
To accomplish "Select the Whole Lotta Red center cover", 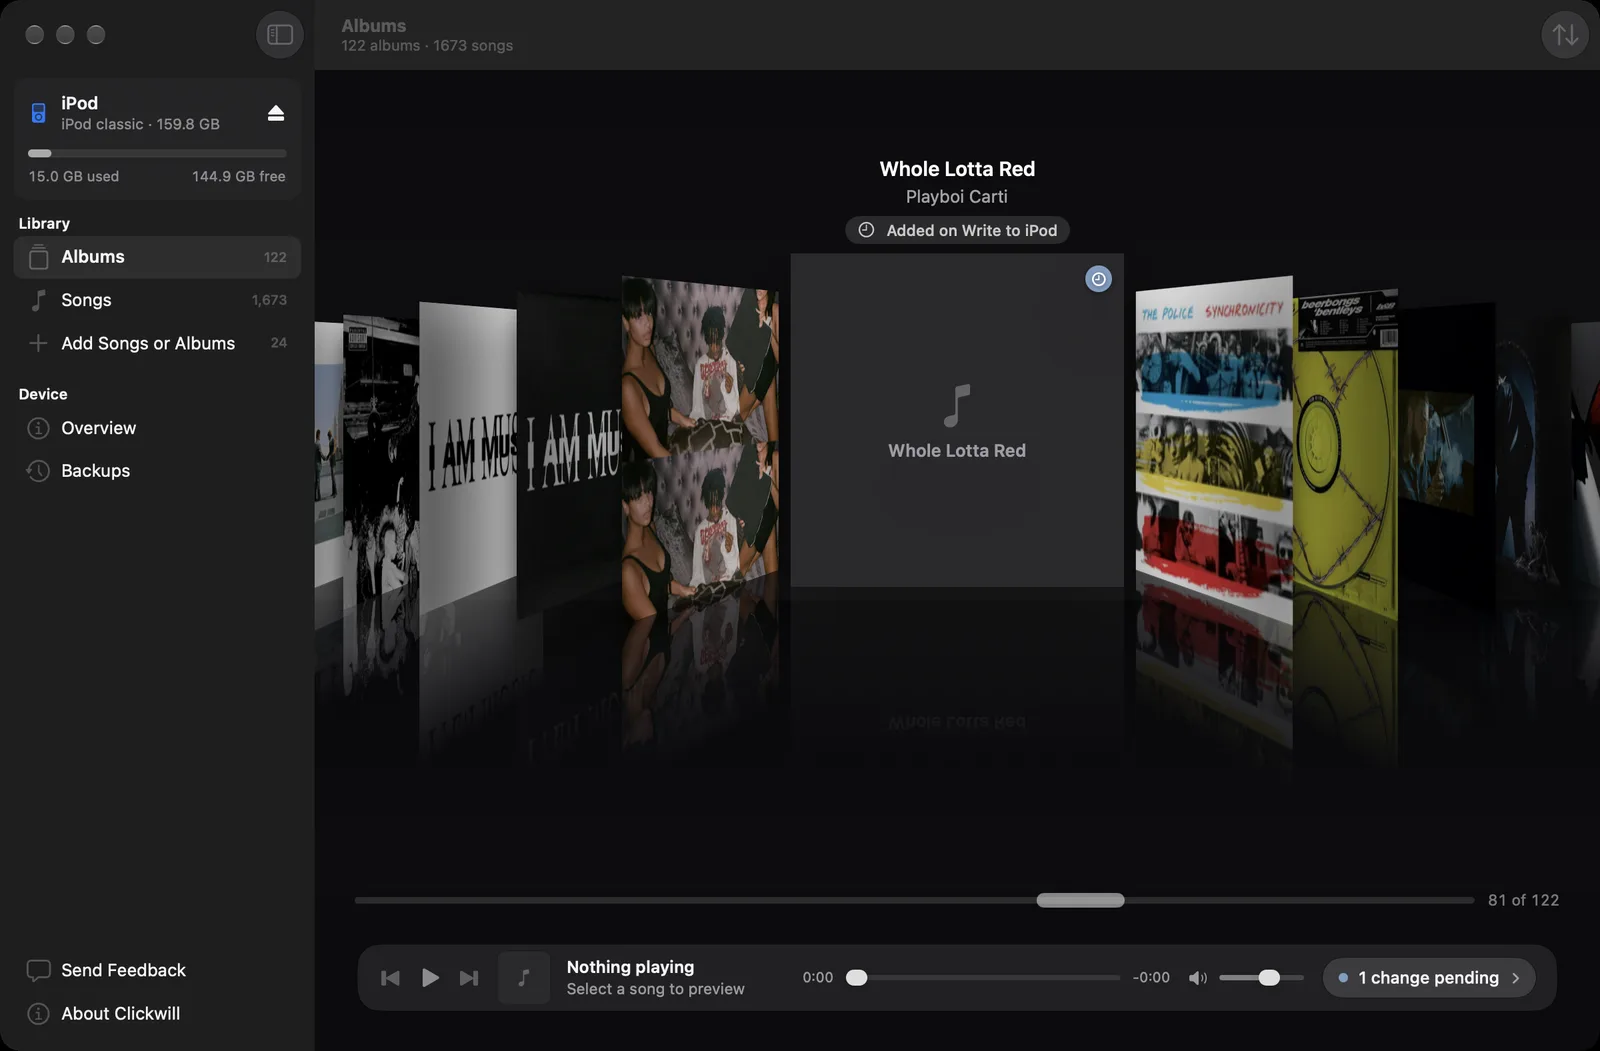I will [x=957, y=420].
